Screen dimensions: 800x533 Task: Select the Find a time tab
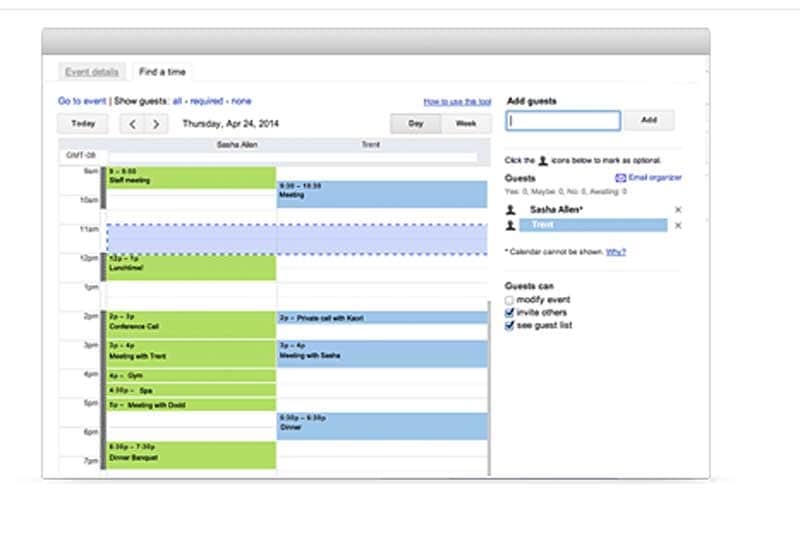161,72
